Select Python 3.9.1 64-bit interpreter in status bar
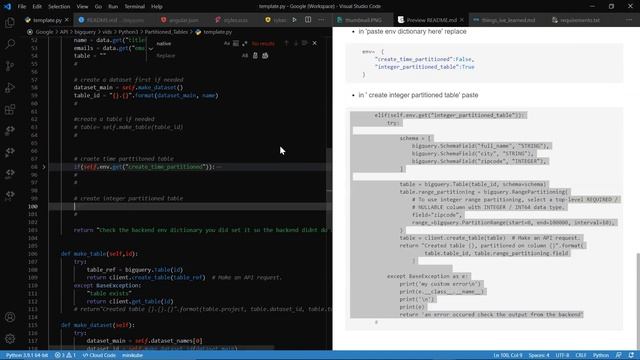 [x=27, y=355]
